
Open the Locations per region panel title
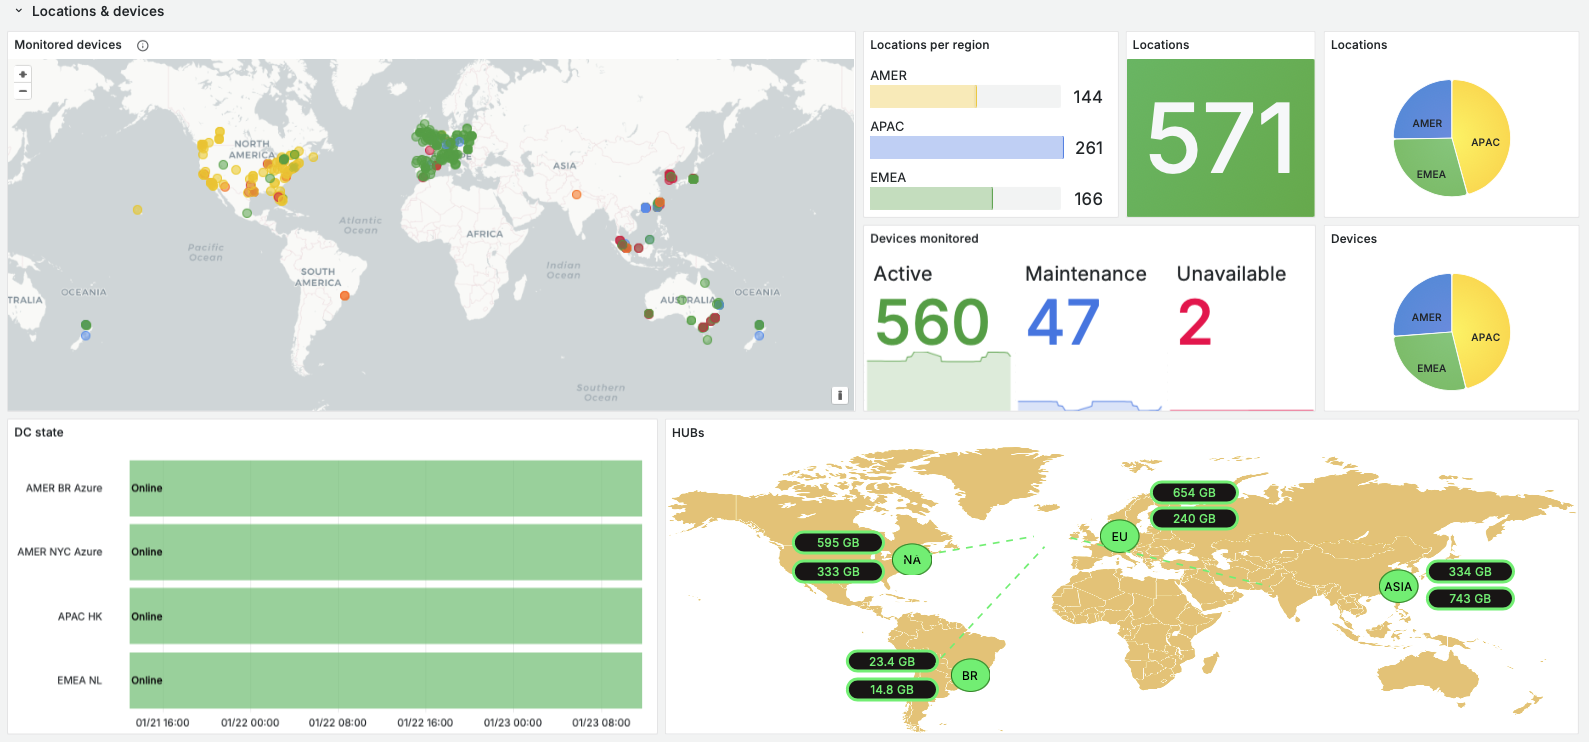tap(929, 45)
